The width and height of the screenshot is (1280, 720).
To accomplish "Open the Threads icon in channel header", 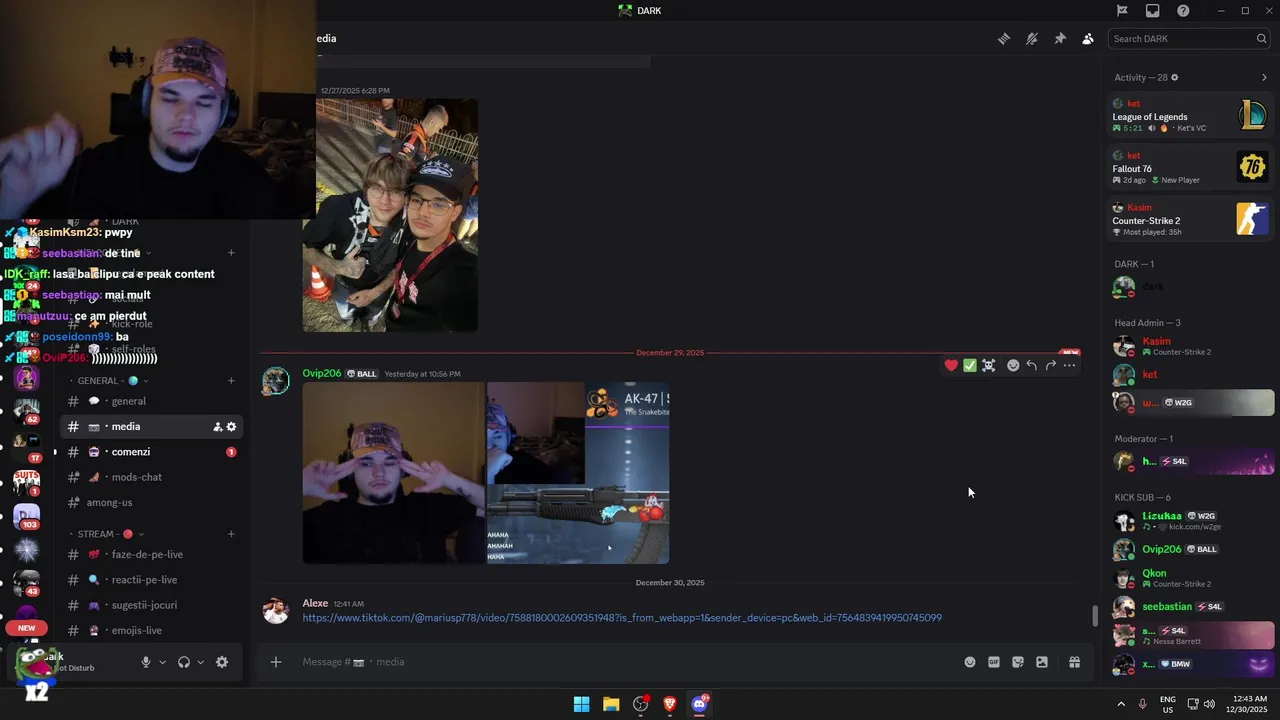I will click(1003, 38).
